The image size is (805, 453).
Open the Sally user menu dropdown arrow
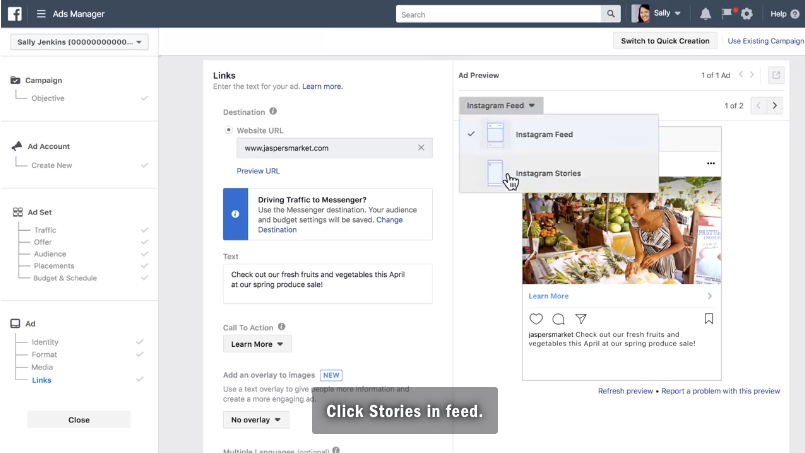tap(678, 13)
